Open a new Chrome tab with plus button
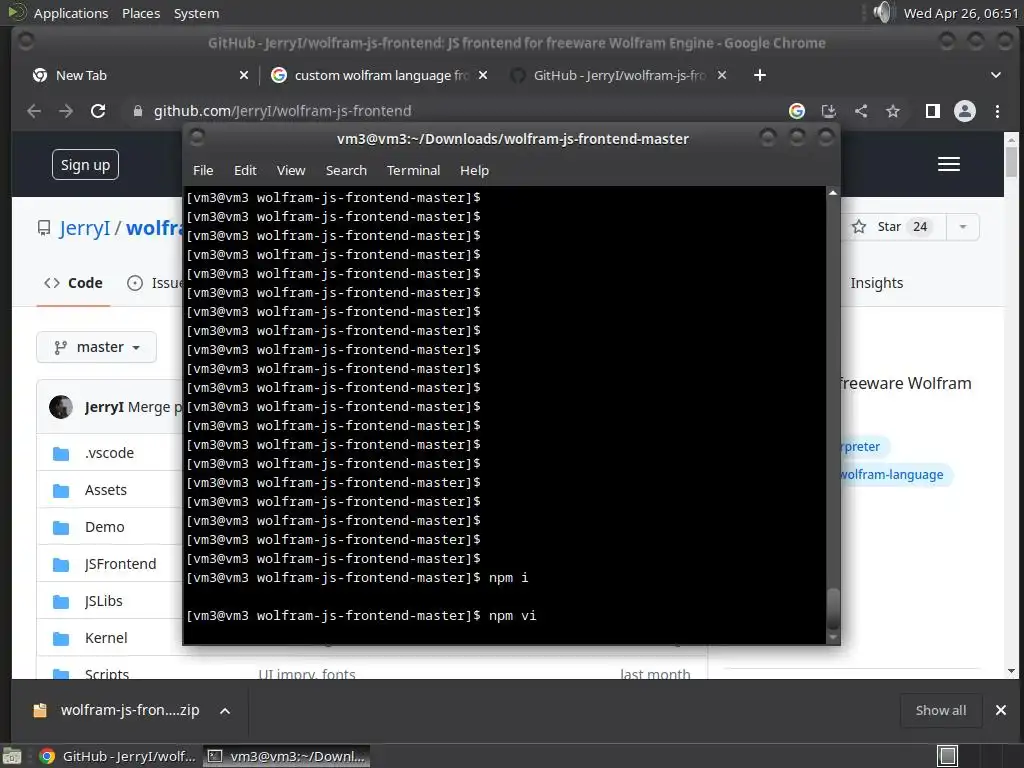The height and width of the screenshot is (768, 1024). coord(760,75)
